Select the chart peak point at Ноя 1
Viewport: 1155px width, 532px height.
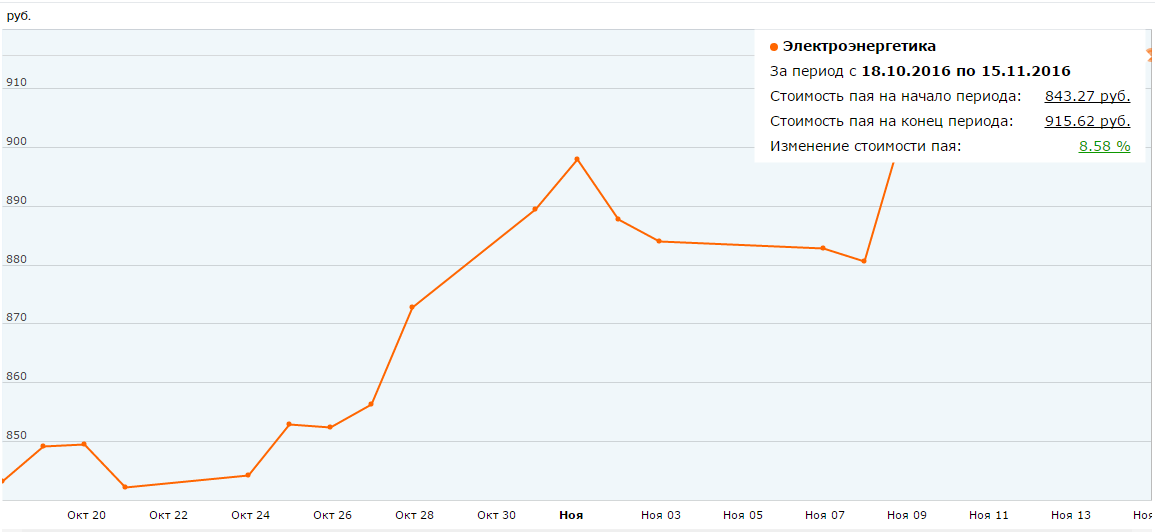point(577,159)
